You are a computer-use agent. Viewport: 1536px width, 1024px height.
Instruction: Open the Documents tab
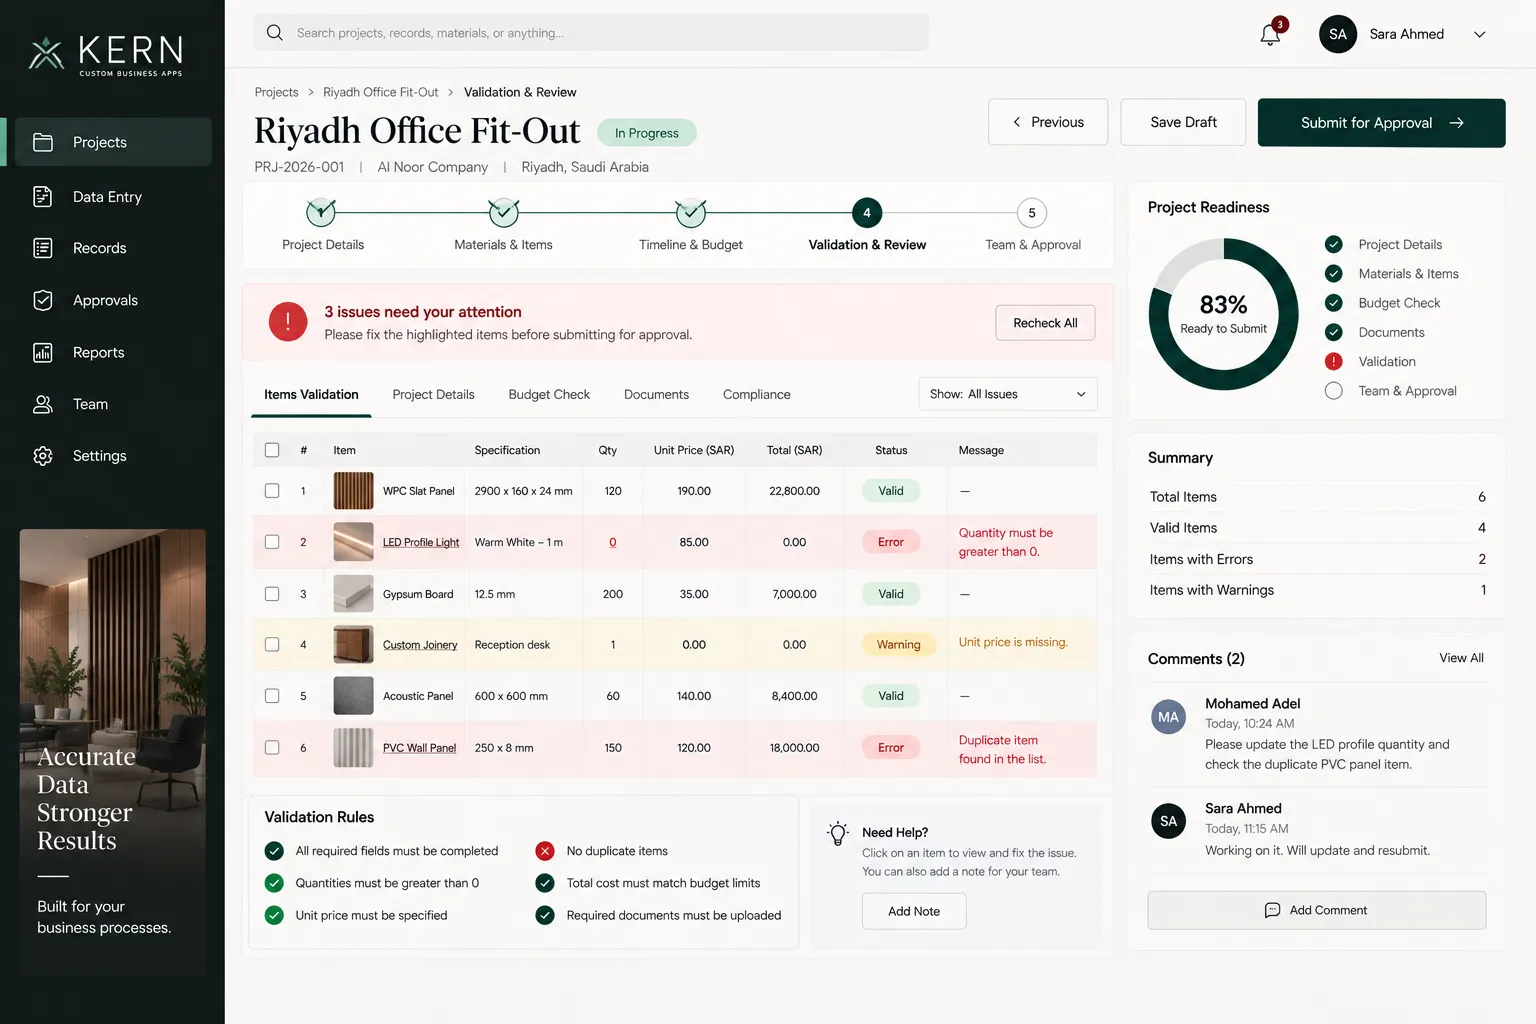[x=656, y=395]
